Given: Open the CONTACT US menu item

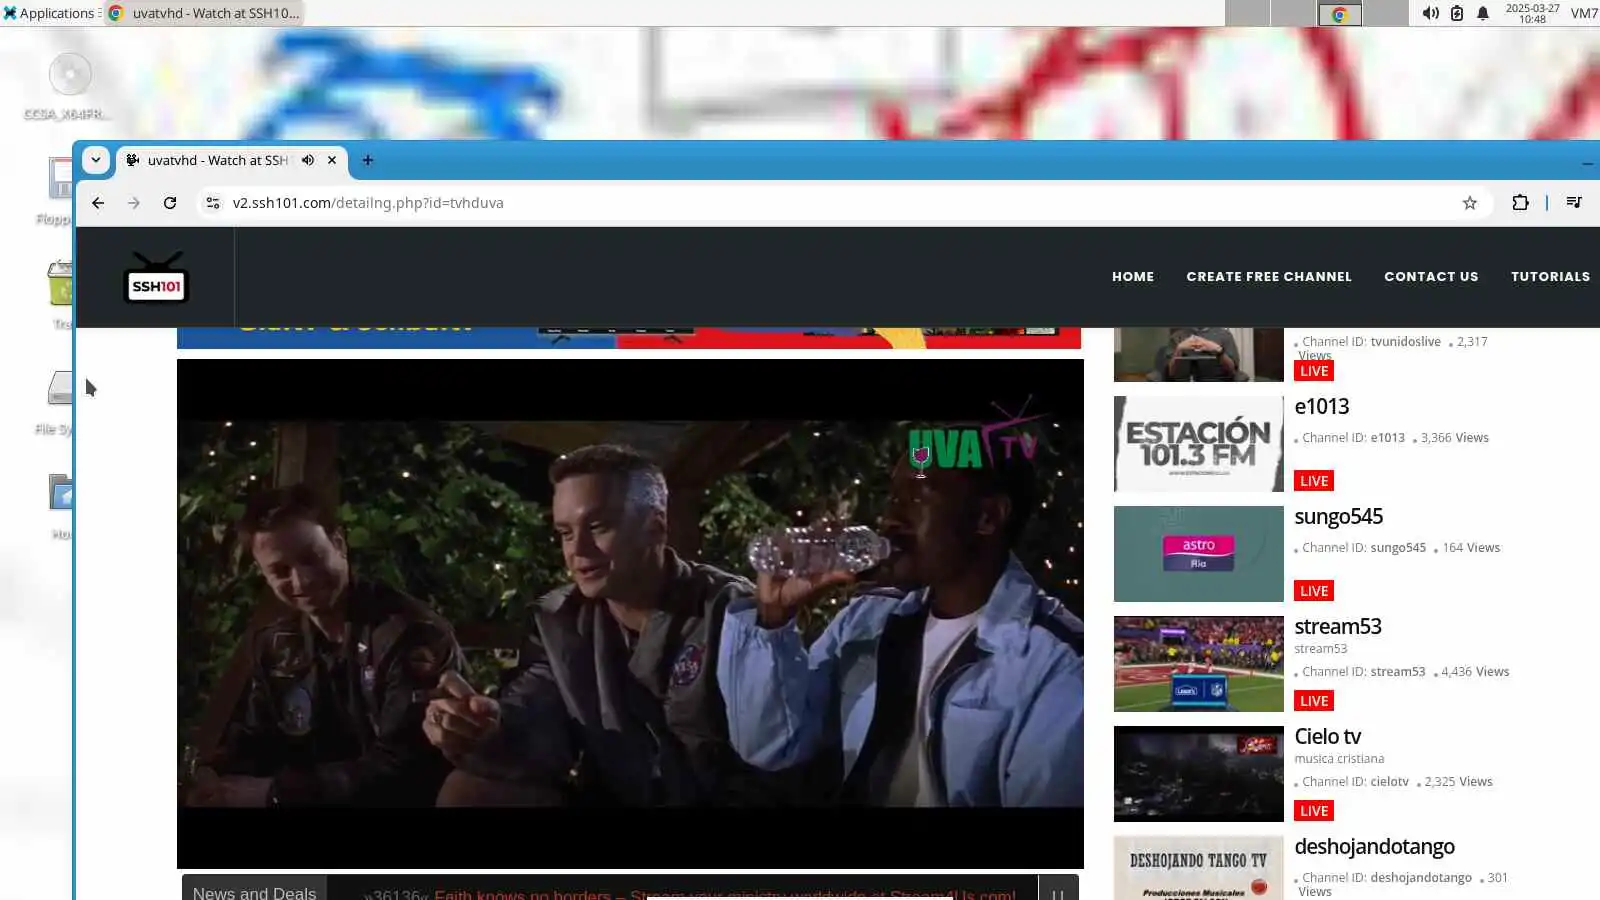Looking at the screenshot, I should (1431, 277).
